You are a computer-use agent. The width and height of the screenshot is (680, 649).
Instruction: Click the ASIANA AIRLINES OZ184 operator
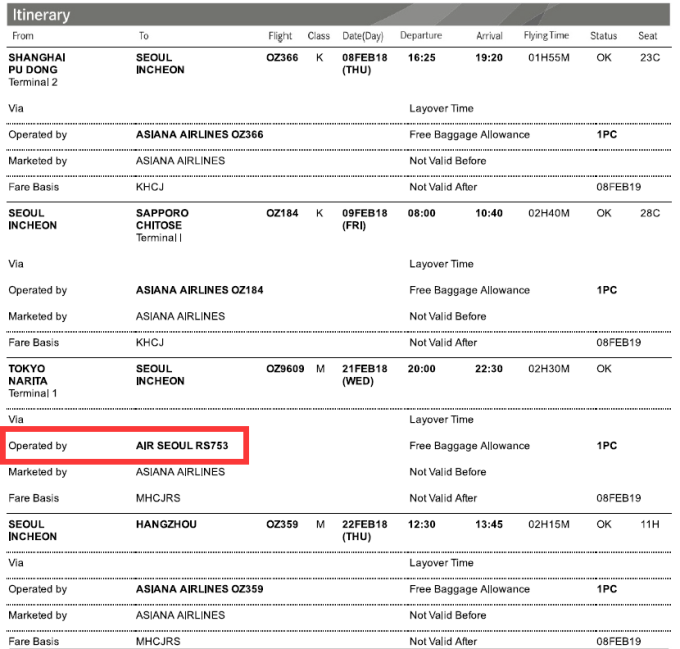(x=199, y=291)
